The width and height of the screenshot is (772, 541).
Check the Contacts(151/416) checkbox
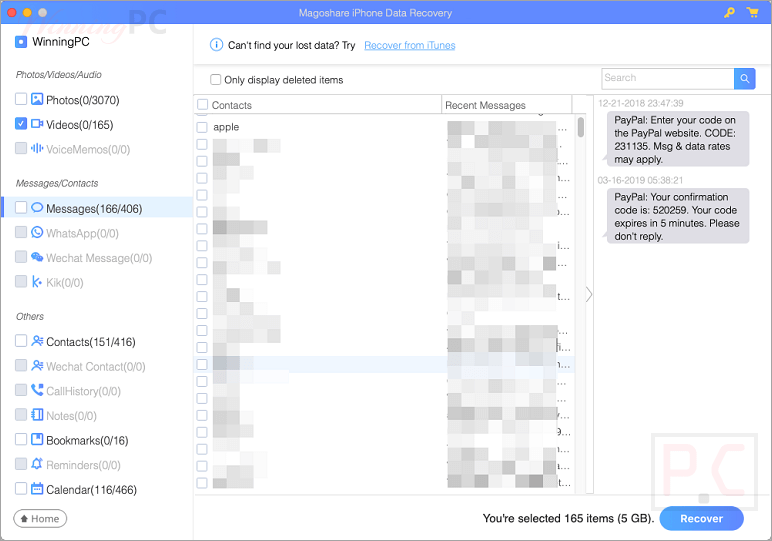pos(21,341)
